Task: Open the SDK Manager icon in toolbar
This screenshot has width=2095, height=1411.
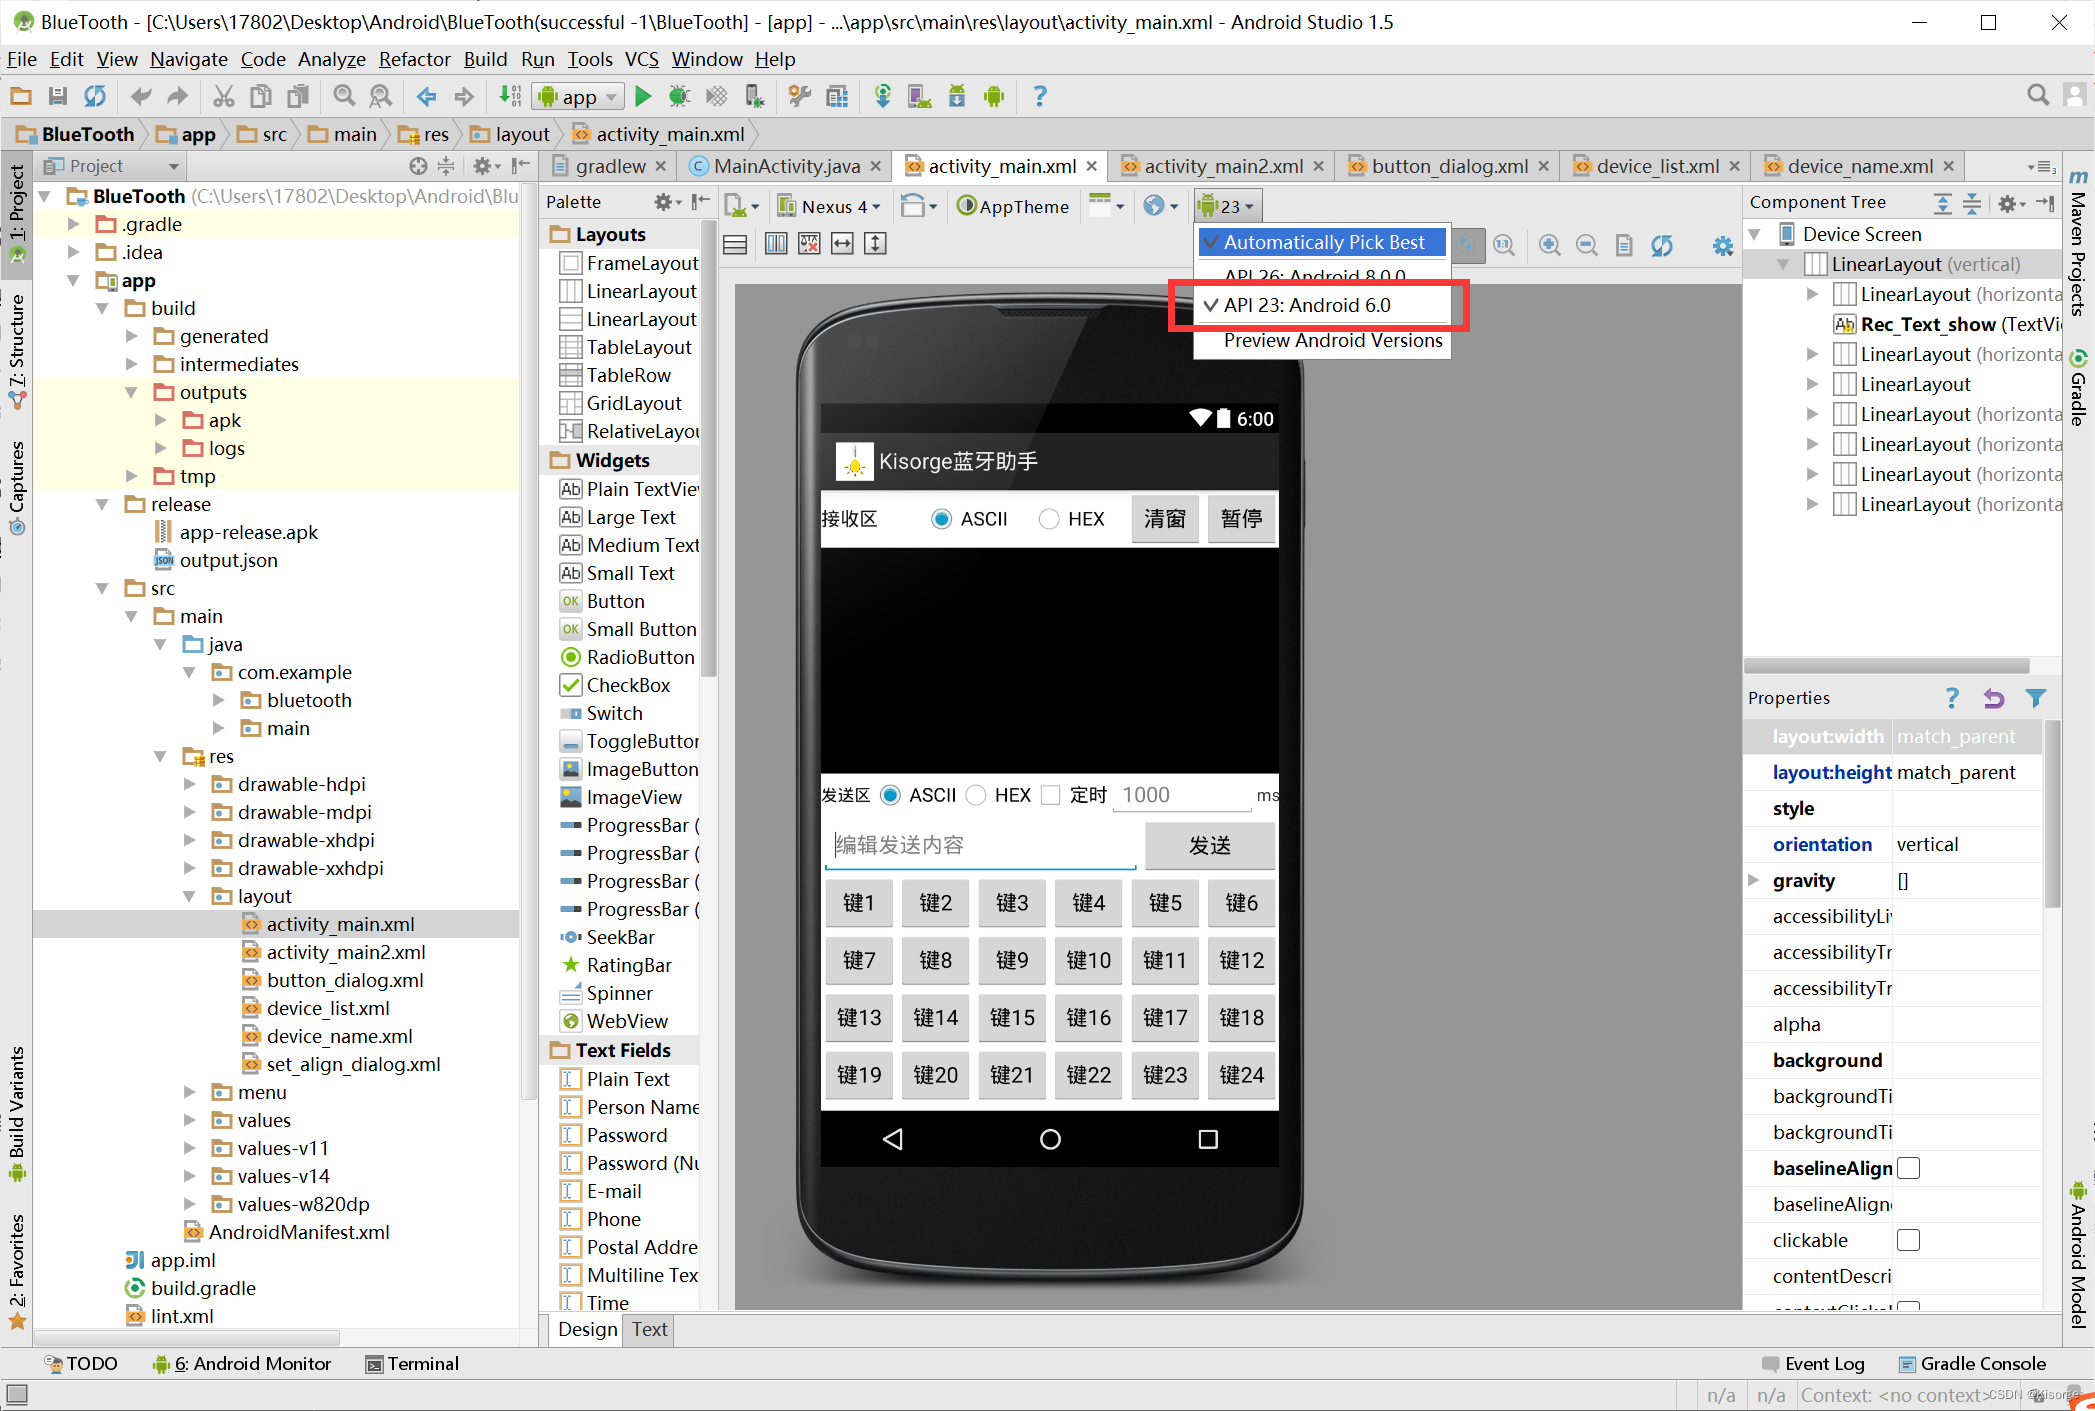Action: tap(957, 96)
